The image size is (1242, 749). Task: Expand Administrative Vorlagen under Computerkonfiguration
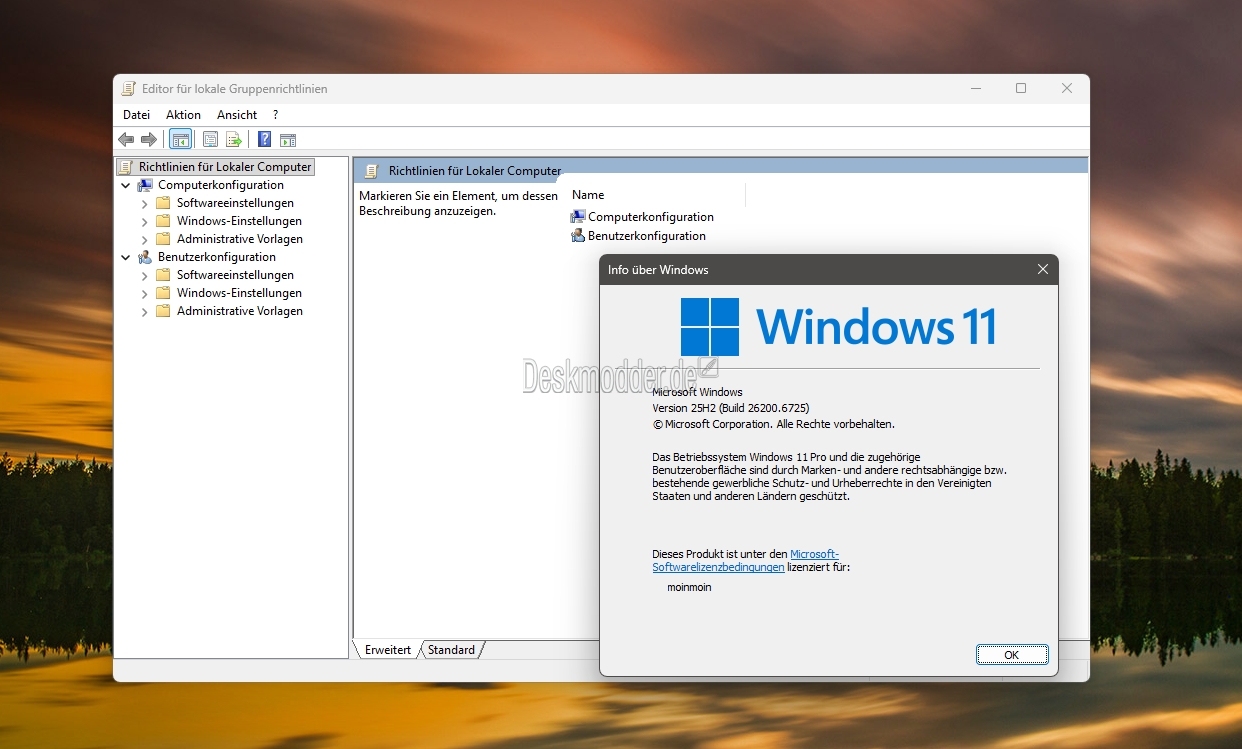pyautogui.click(x=145, y=240)
